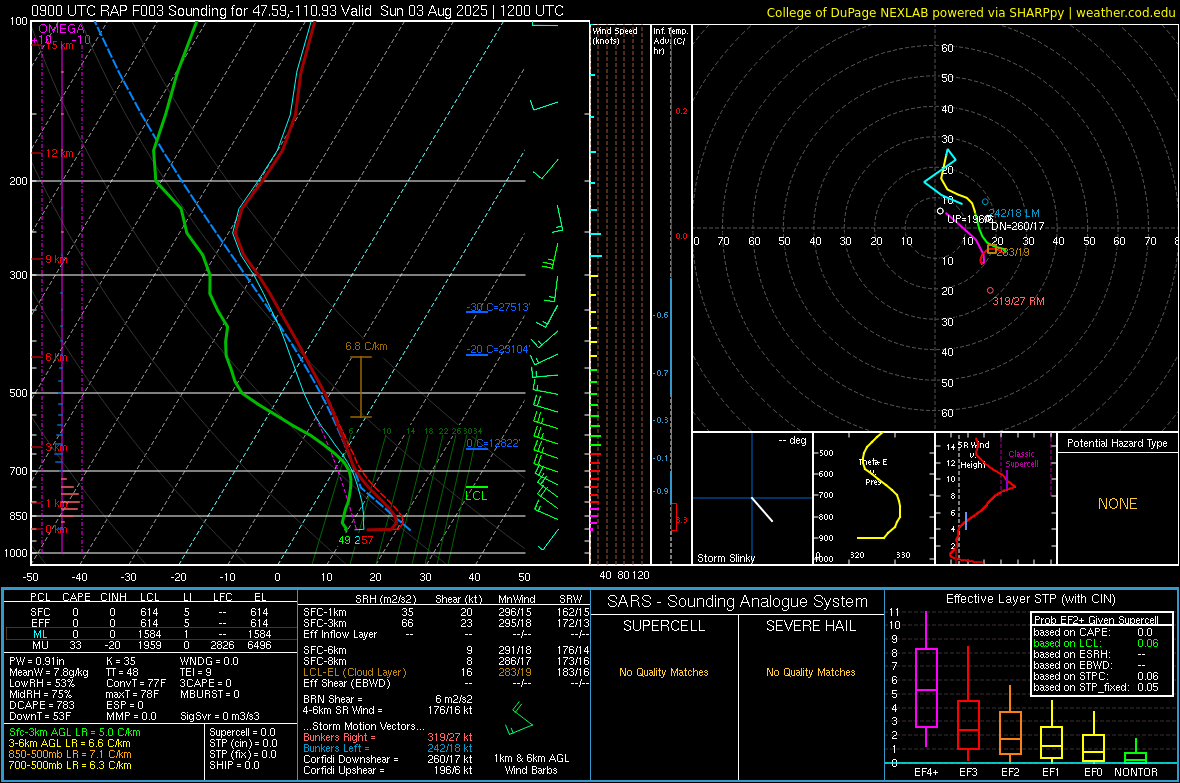Click the green based on LCL: 0.06 line
The width and height of the screenshot is (1180, 783).
[x=1096, y=643]
